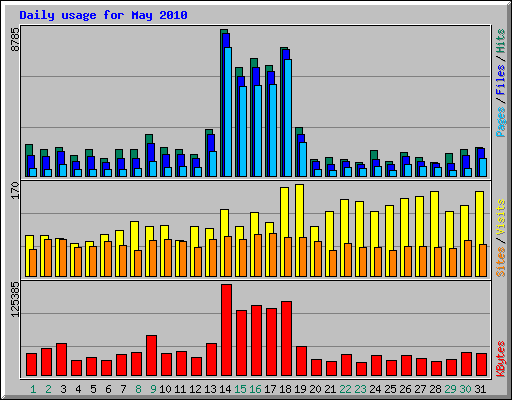Viewport: 512px width, 400px height.
Task: Pick the yellow Visits bar for day 19
Action: point(300,210)
